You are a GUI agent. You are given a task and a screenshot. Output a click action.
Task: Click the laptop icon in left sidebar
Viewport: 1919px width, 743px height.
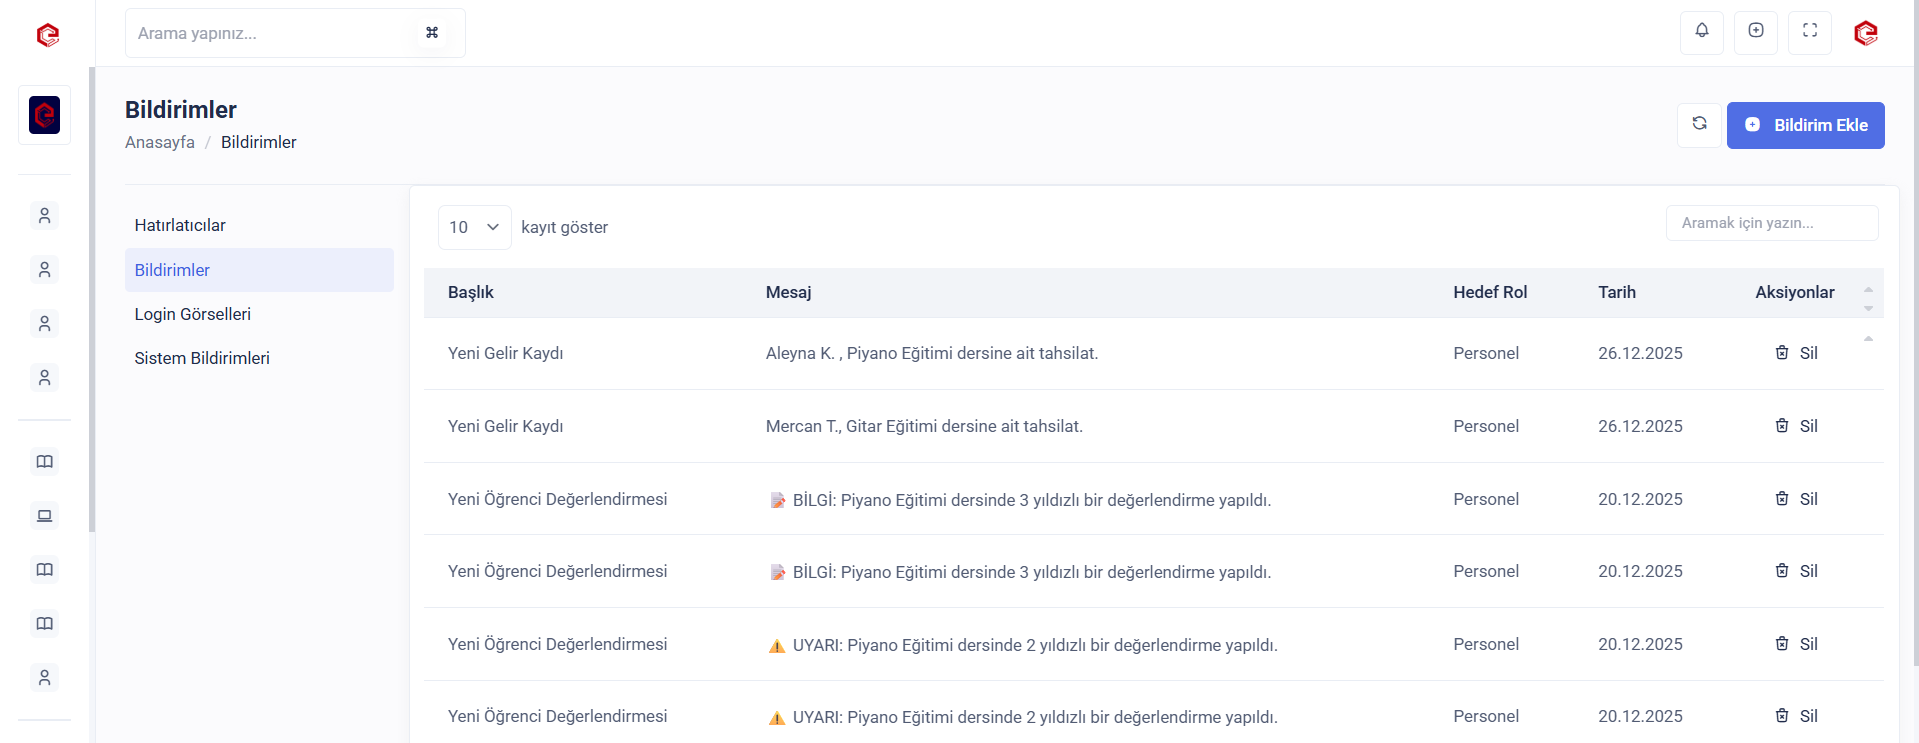coord(44,516)
